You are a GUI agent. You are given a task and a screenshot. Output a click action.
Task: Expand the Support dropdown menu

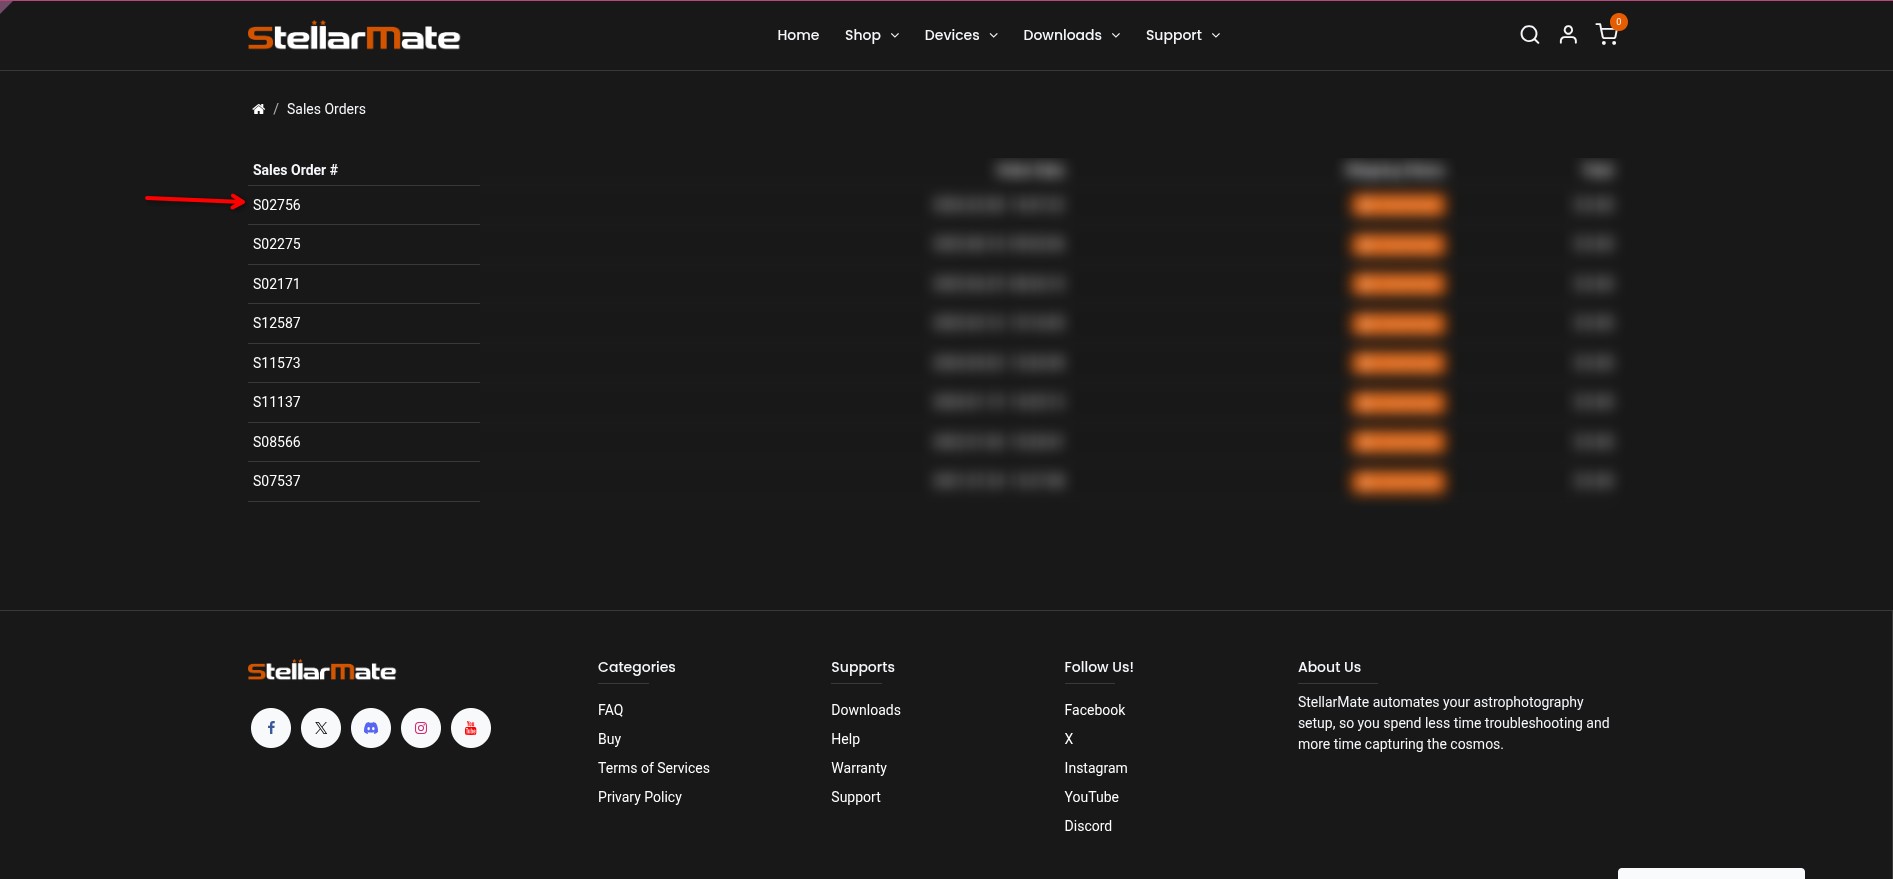pos(1183,35)
